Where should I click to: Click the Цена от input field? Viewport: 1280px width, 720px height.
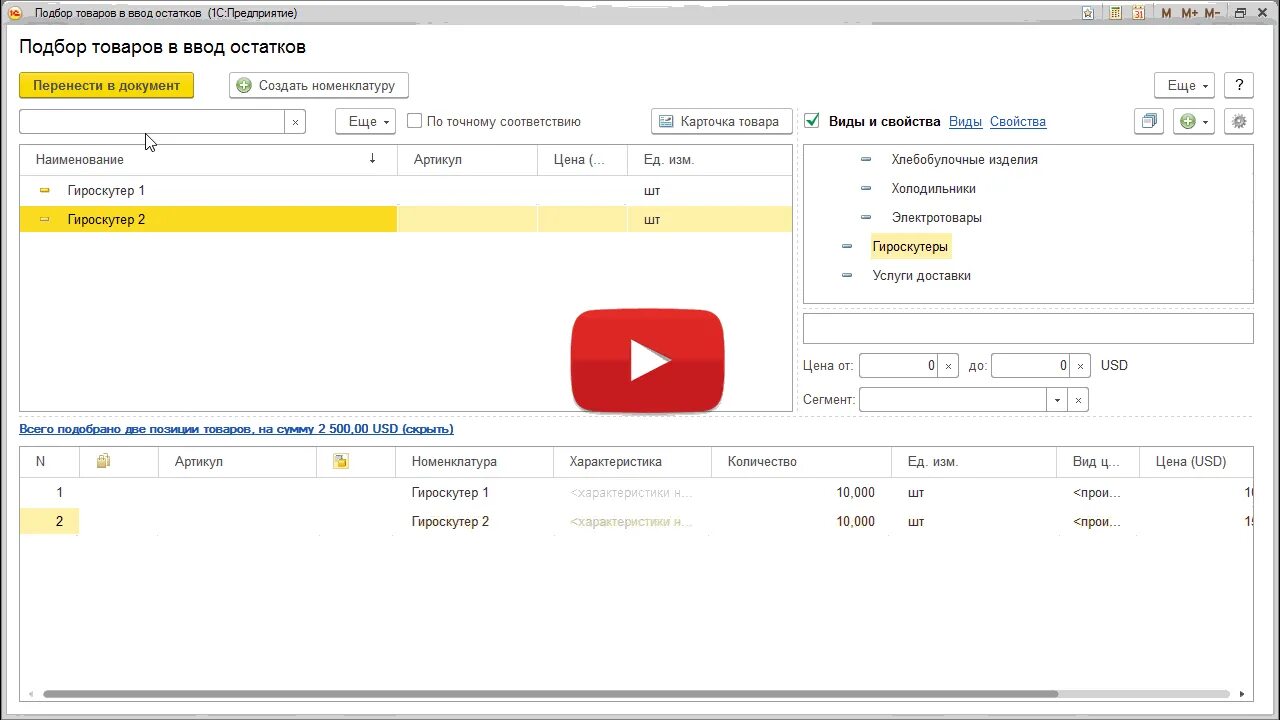pos(898,365)
